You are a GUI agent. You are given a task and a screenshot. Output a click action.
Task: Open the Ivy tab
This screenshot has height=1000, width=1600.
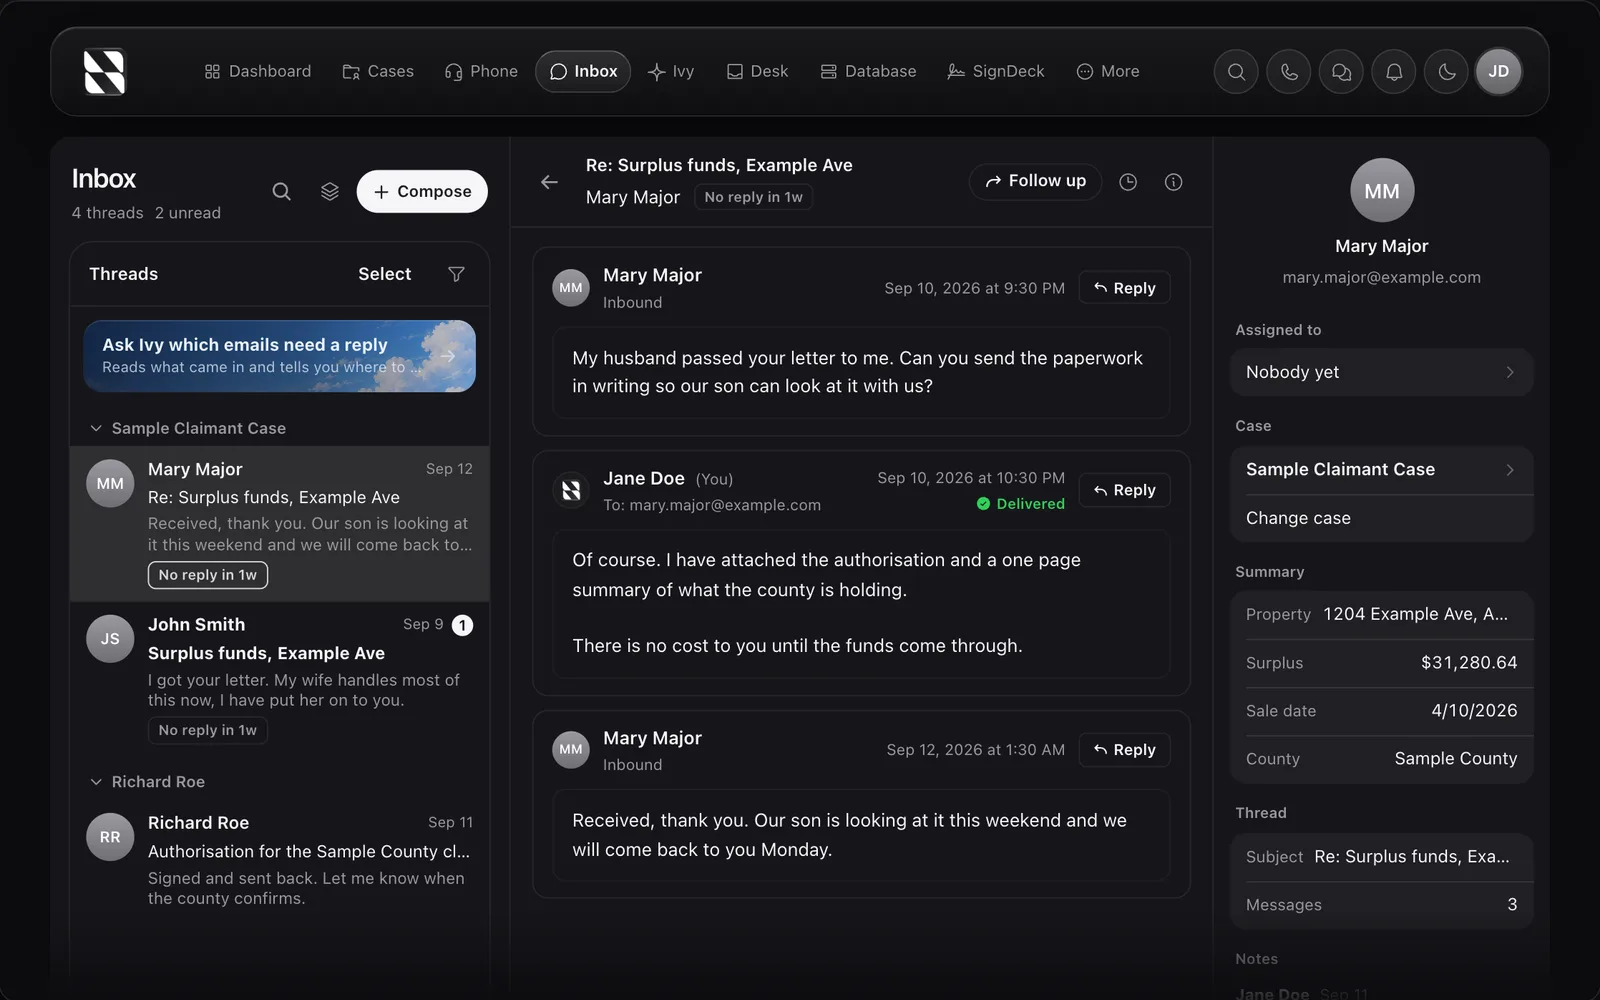click(671, 72)
